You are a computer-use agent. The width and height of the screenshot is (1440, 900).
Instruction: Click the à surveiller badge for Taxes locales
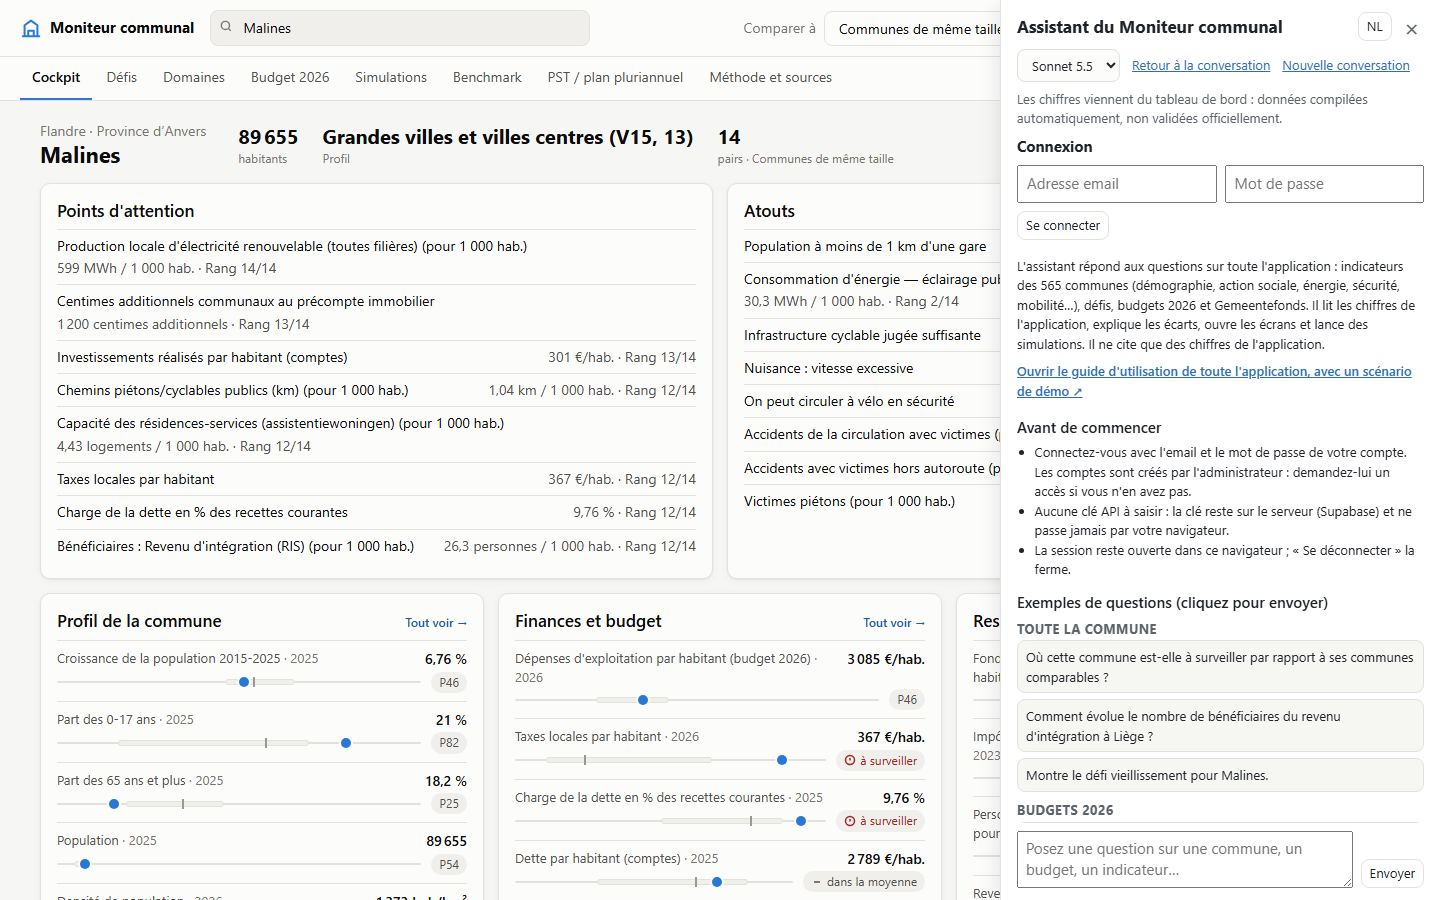click(881, 761)
